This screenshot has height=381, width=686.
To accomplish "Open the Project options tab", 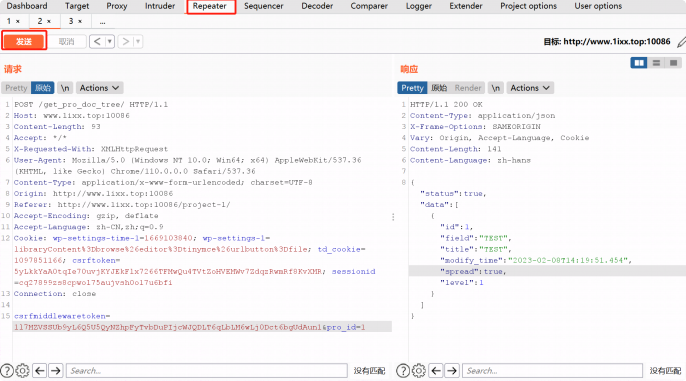I will click(528, 6).
